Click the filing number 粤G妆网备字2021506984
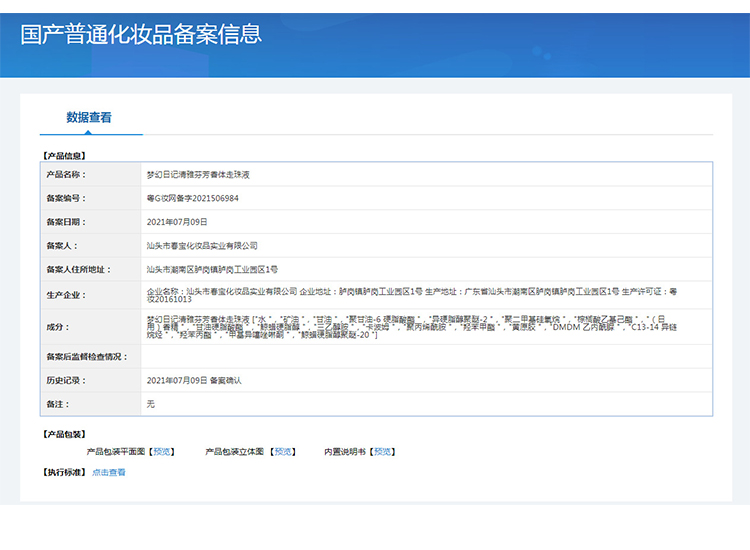 coord(192,198)
